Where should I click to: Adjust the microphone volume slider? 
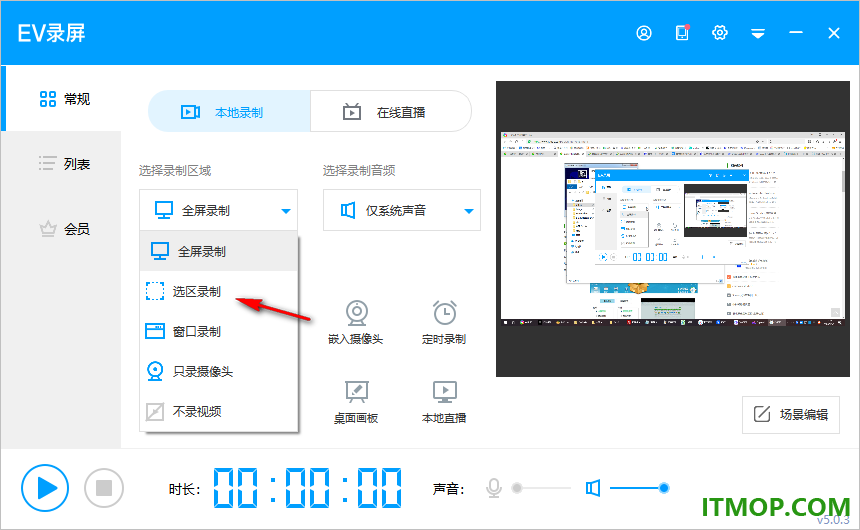click(541, 488)
